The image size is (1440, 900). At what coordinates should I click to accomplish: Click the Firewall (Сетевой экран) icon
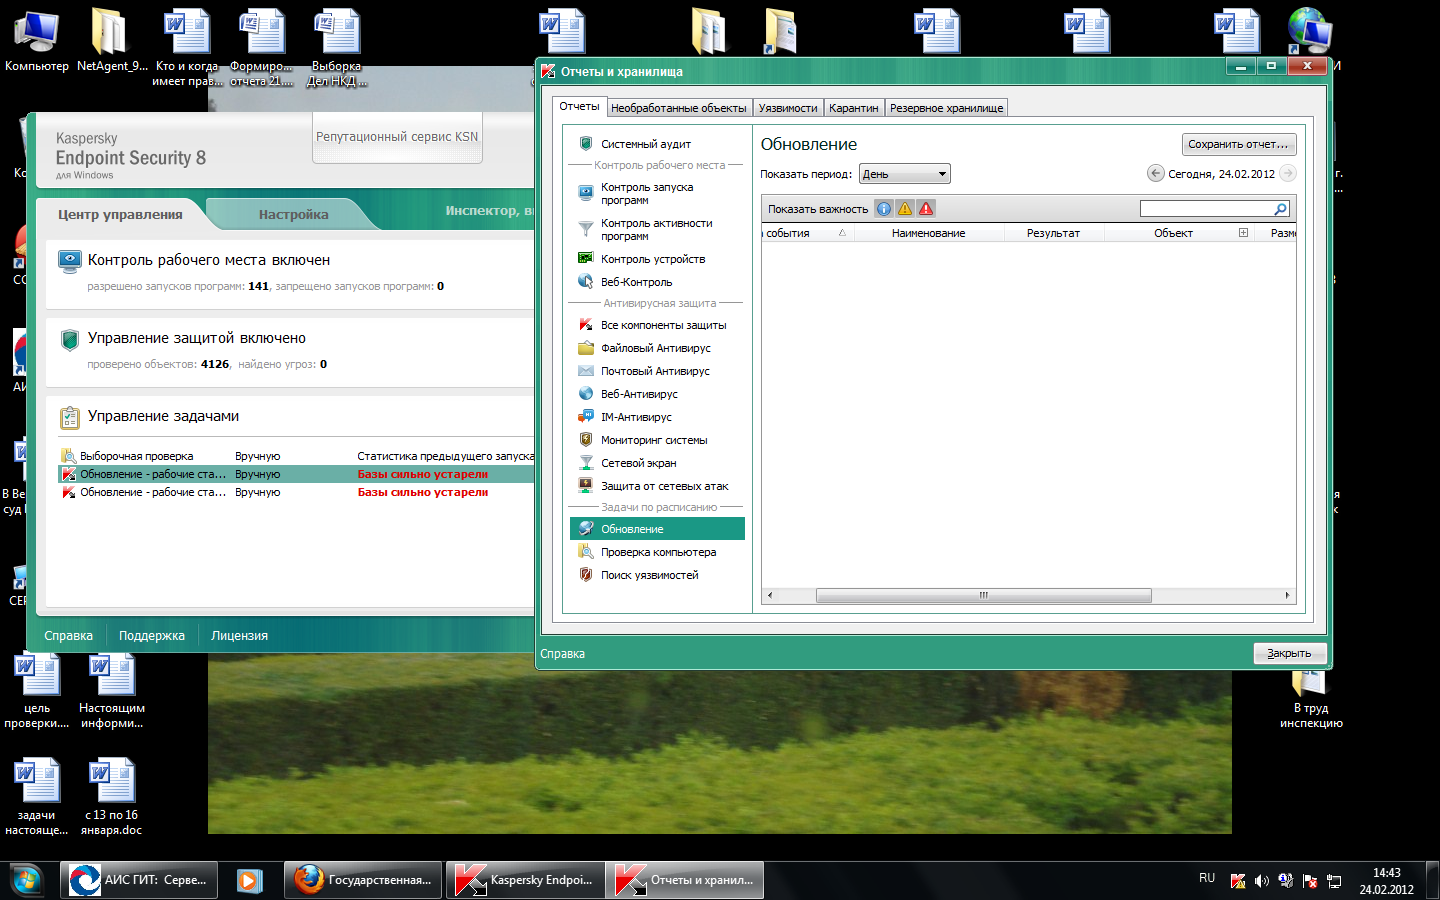pos(586,463)
